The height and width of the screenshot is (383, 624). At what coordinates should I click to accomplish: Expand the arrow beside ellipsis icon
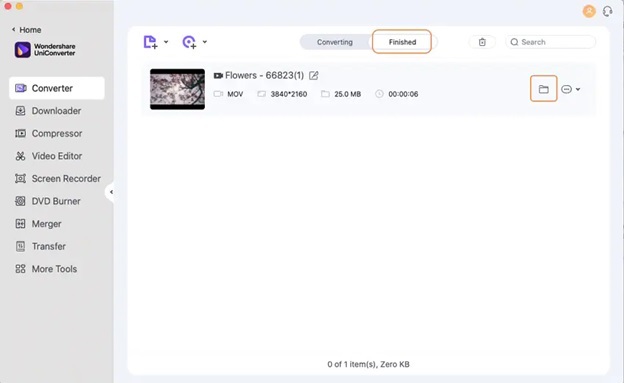coord(578,89)
